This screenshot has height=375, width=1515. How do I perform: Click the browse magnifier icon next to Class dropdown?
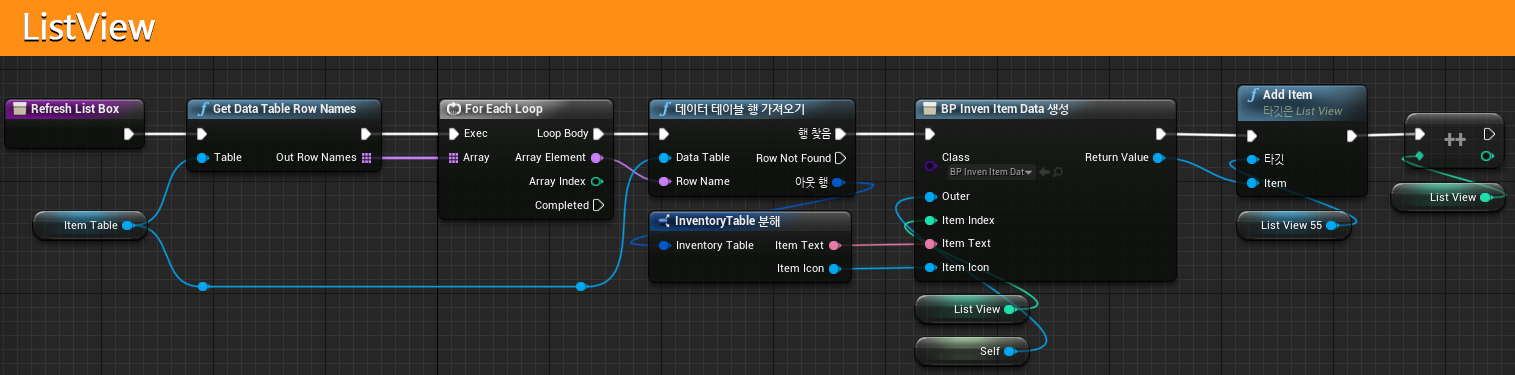[1057, 172]
